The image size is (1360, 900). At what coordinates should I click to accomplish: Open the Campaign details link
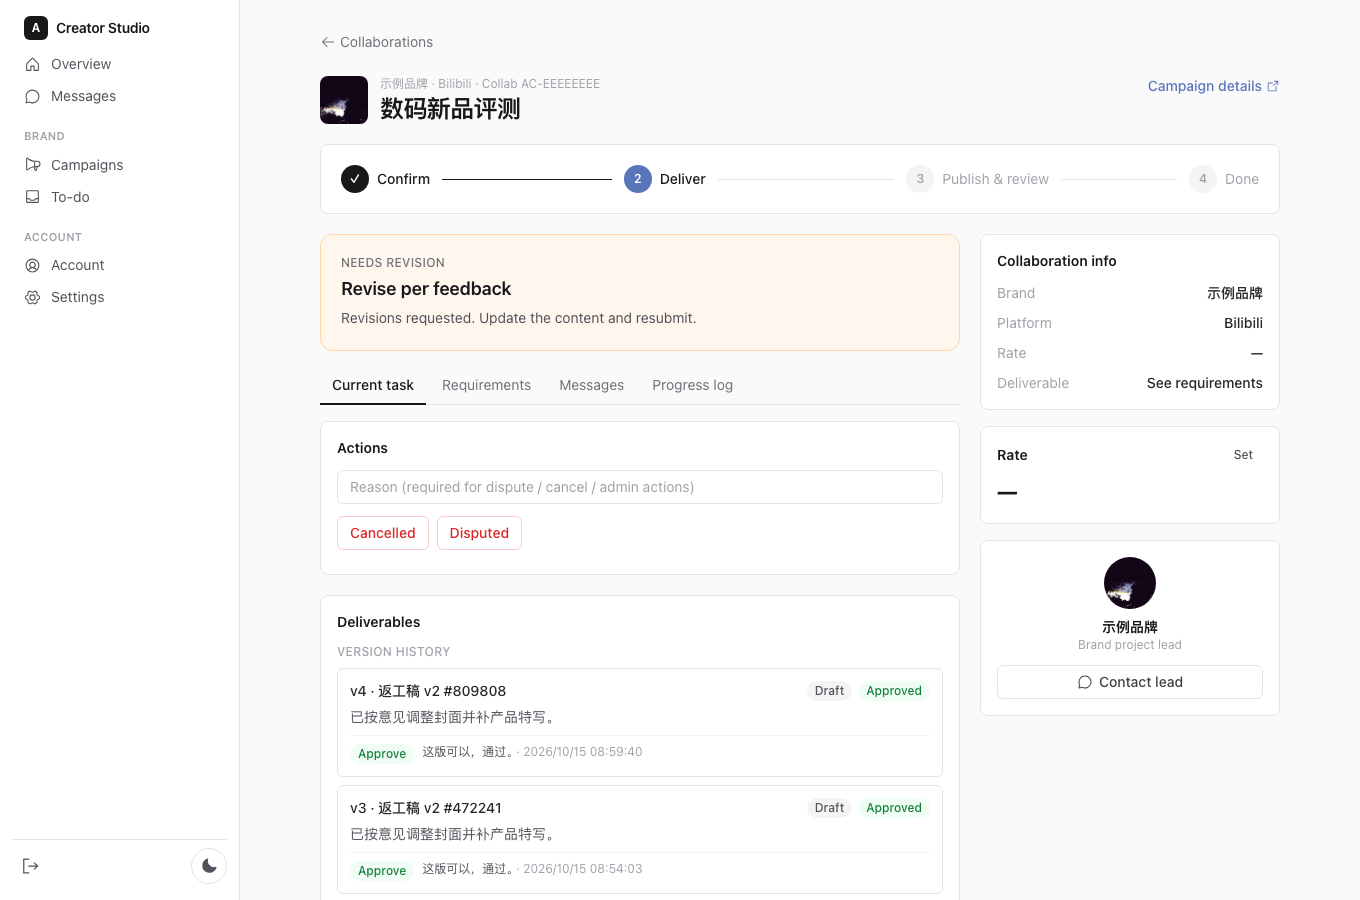(1213, 86)
